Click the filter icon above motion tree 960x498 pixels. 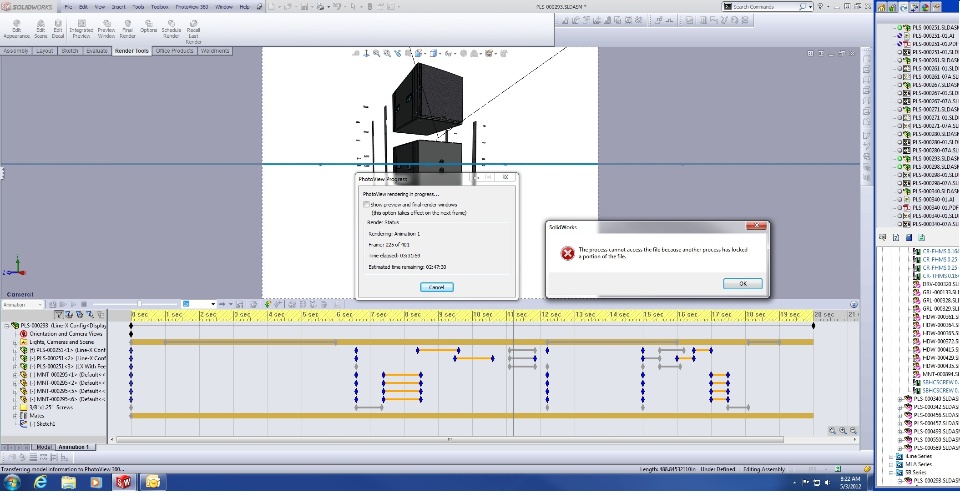click(59, 314)
